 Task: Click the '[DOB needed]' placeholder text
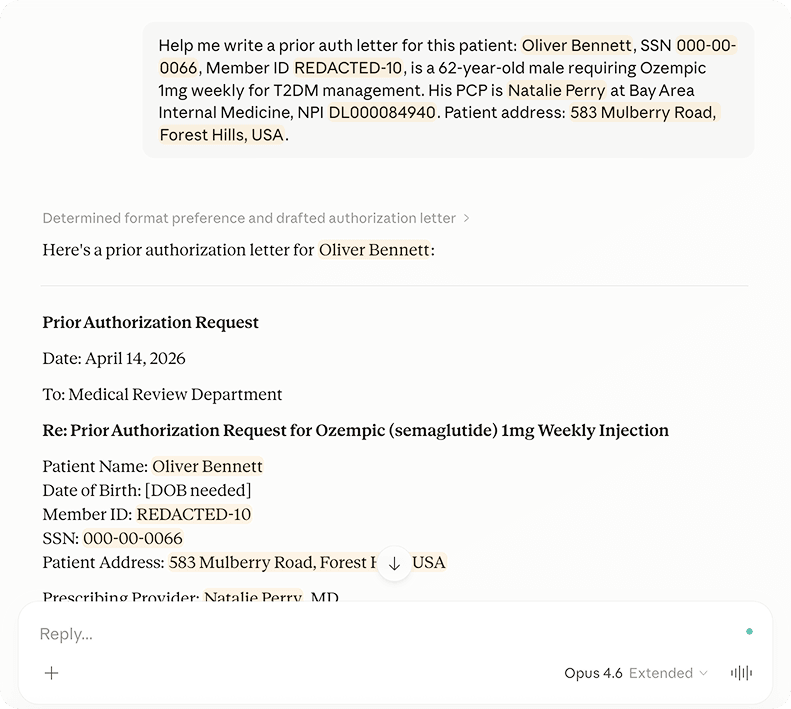click(x=198, y=490)
